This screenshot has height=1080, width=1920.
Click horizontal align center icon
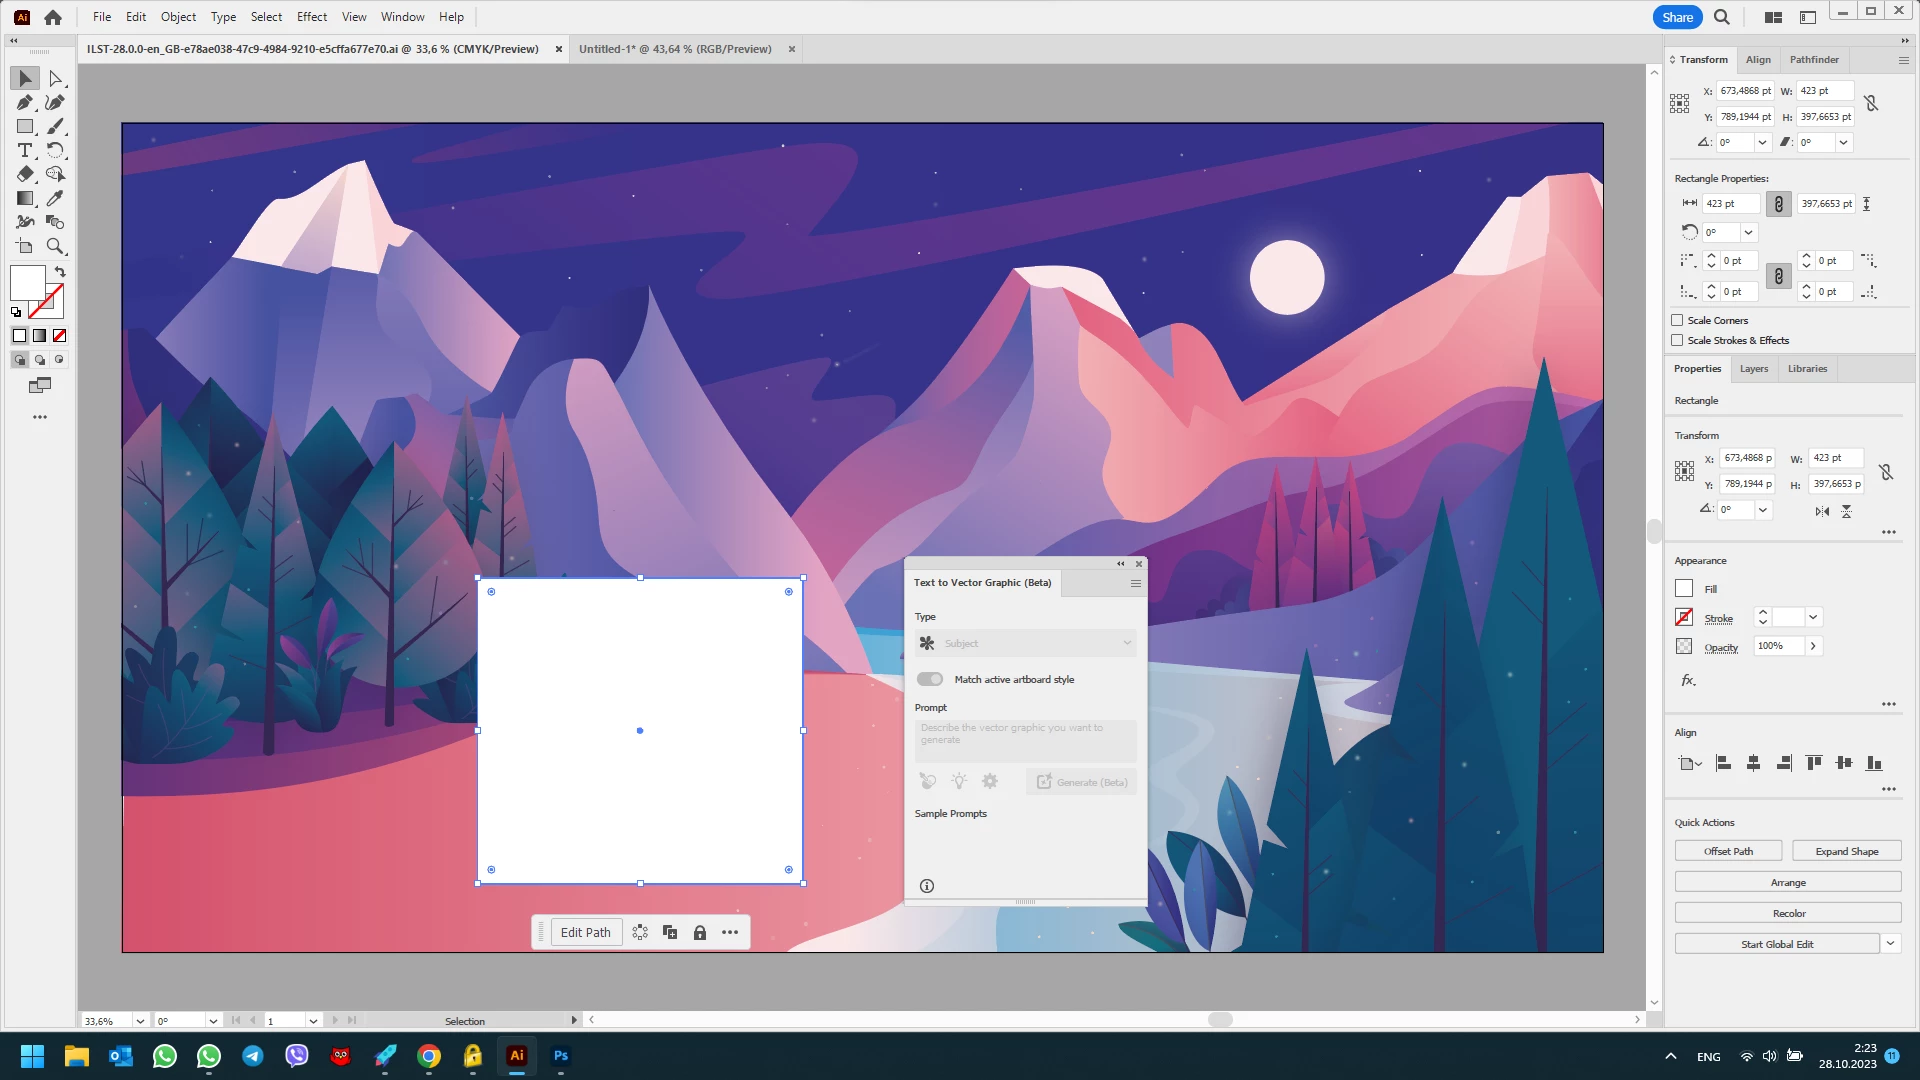[x=1753, y=763]
